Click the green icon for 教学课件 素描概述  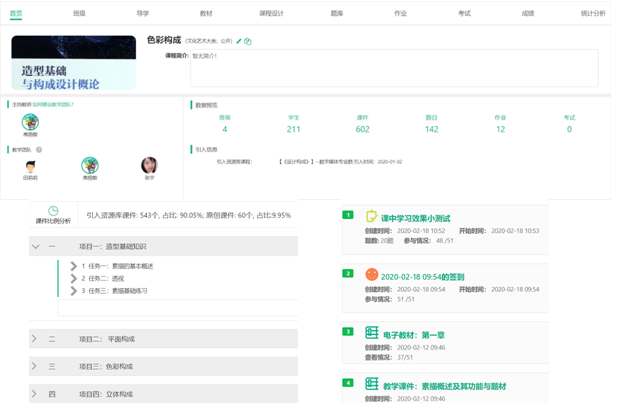click(372, 384)
